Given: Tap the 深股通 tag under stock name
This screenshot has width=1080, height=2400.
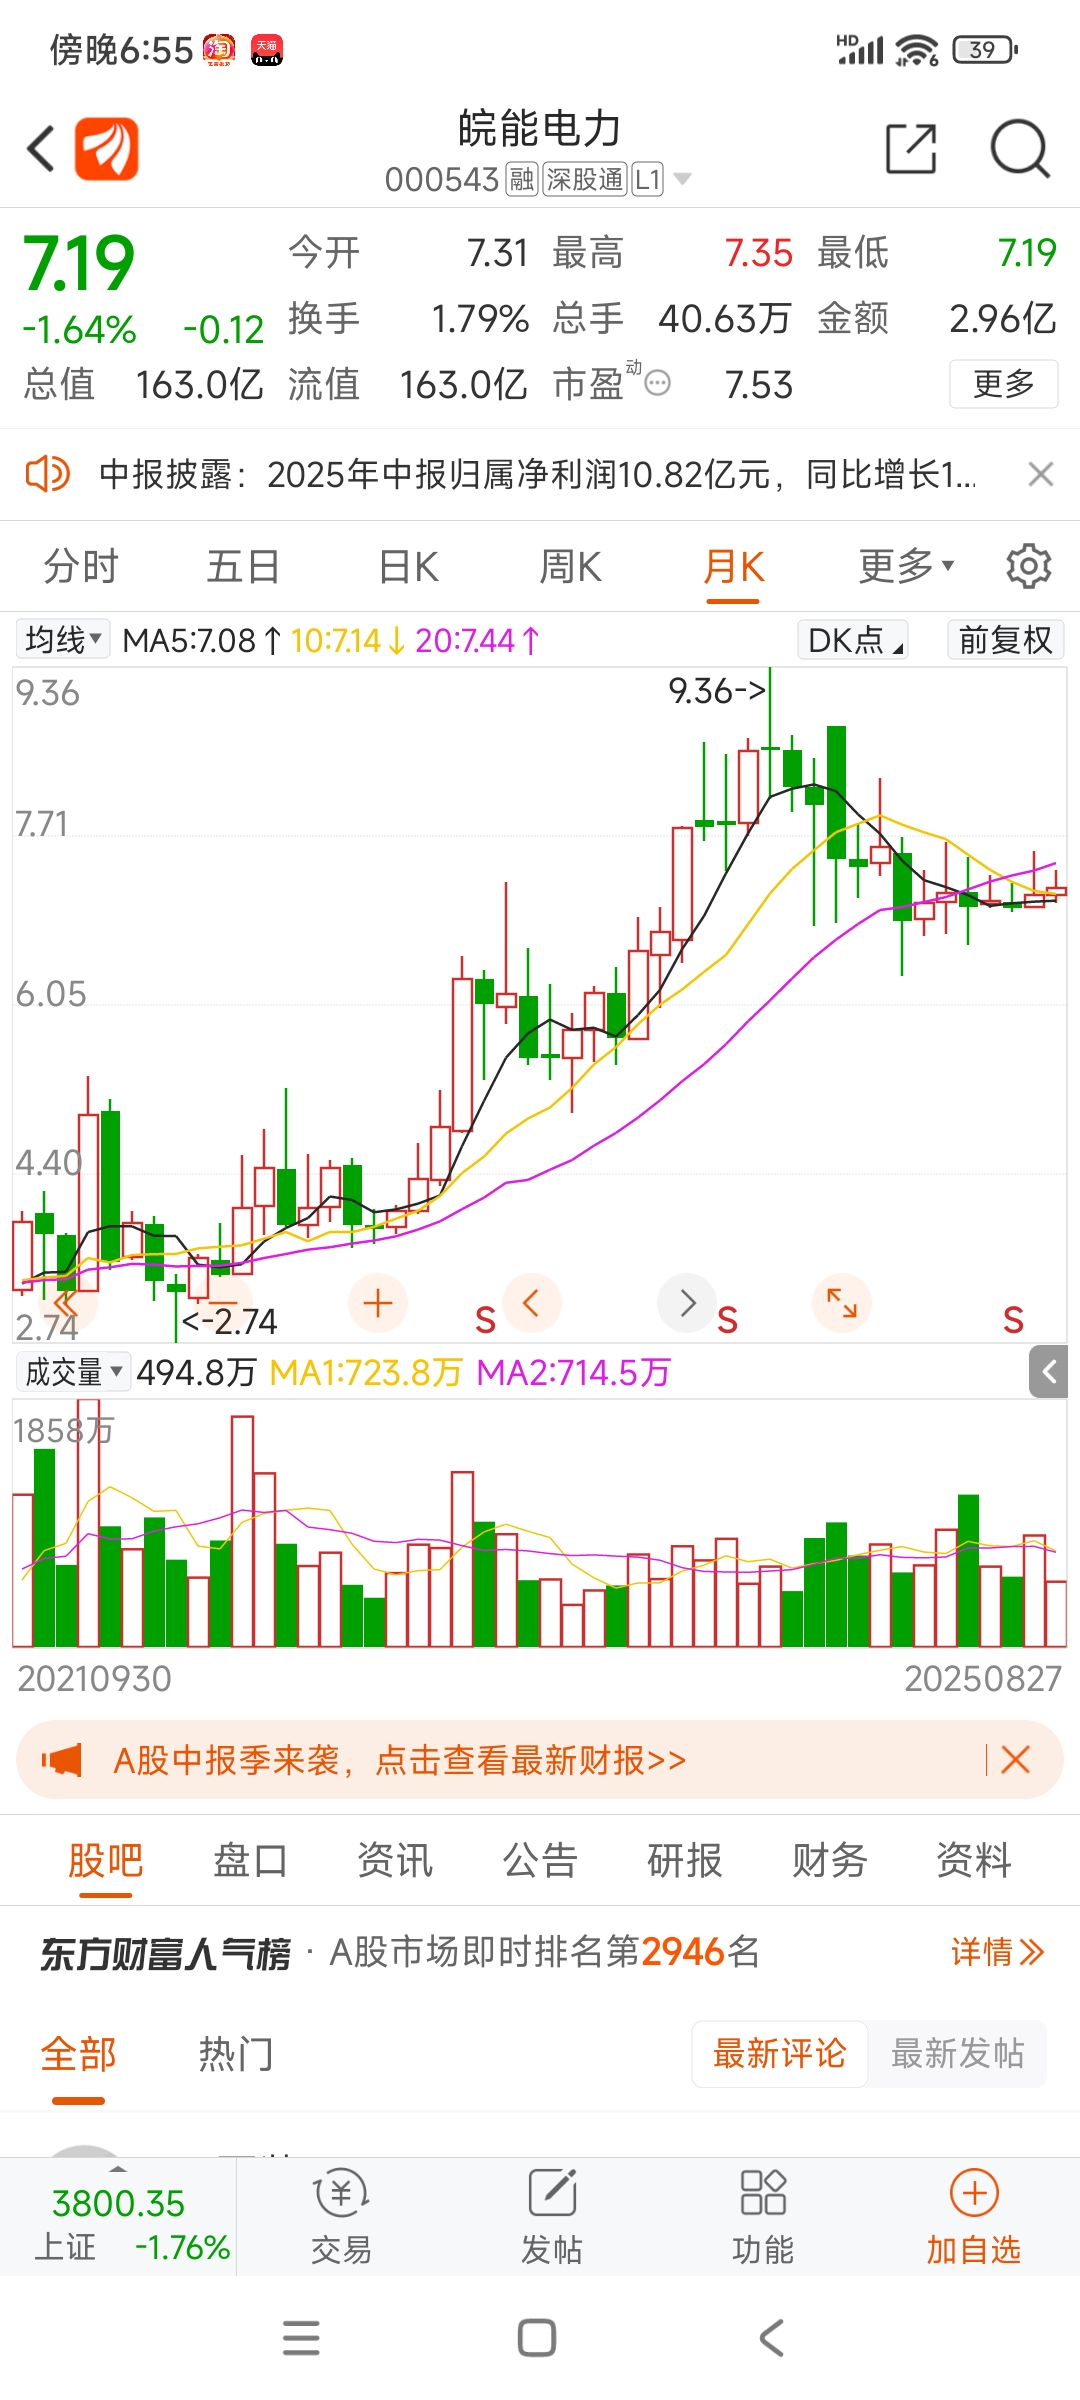Looking at the screenshot, I should [x=585, y=180].
